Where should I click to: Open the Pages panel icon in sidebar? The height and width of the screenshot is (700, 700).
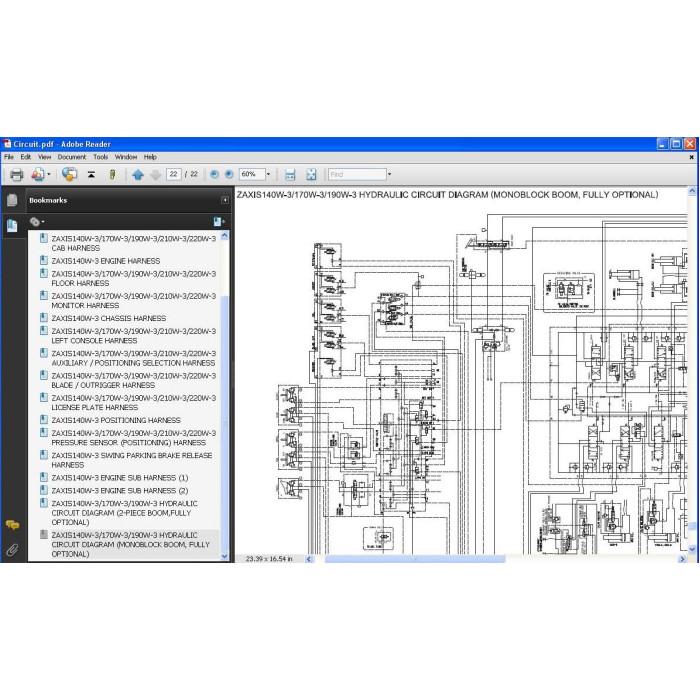tap(12, 200)
